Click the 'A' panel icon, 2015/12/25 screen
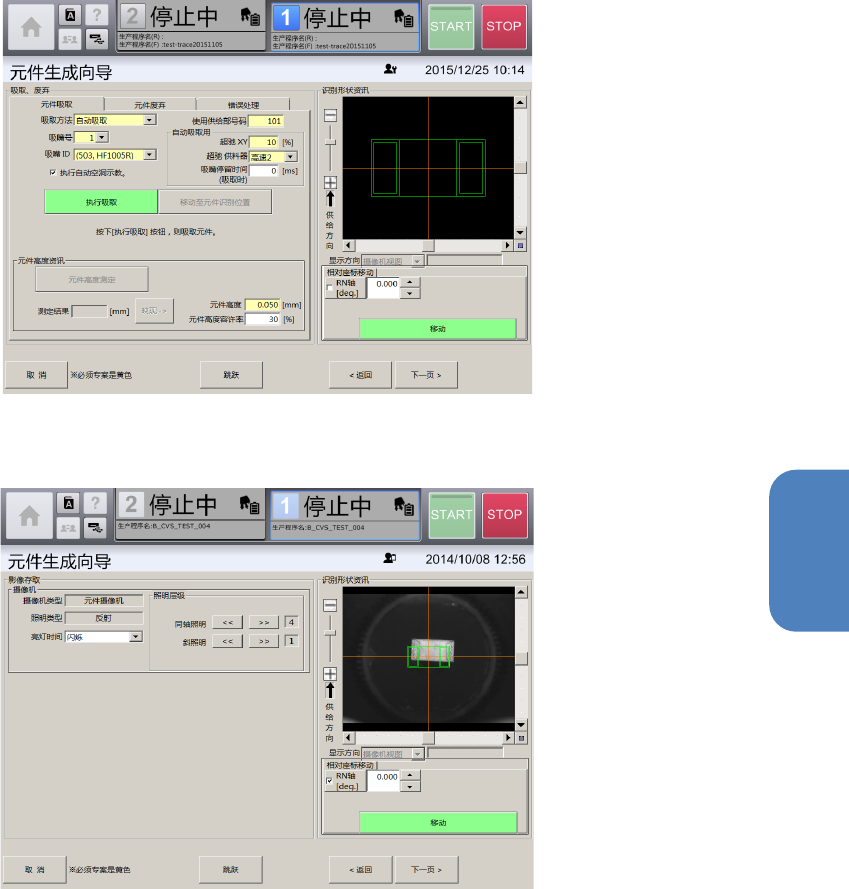Screen dimensions: 849x889 click(x=70, y=15)
